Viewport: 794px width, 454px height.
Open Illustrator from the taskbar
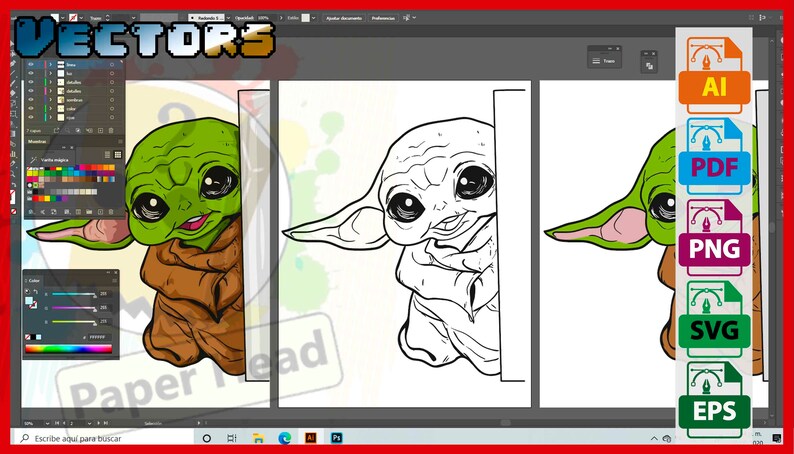pyautogui.click(x=310, y=438)
